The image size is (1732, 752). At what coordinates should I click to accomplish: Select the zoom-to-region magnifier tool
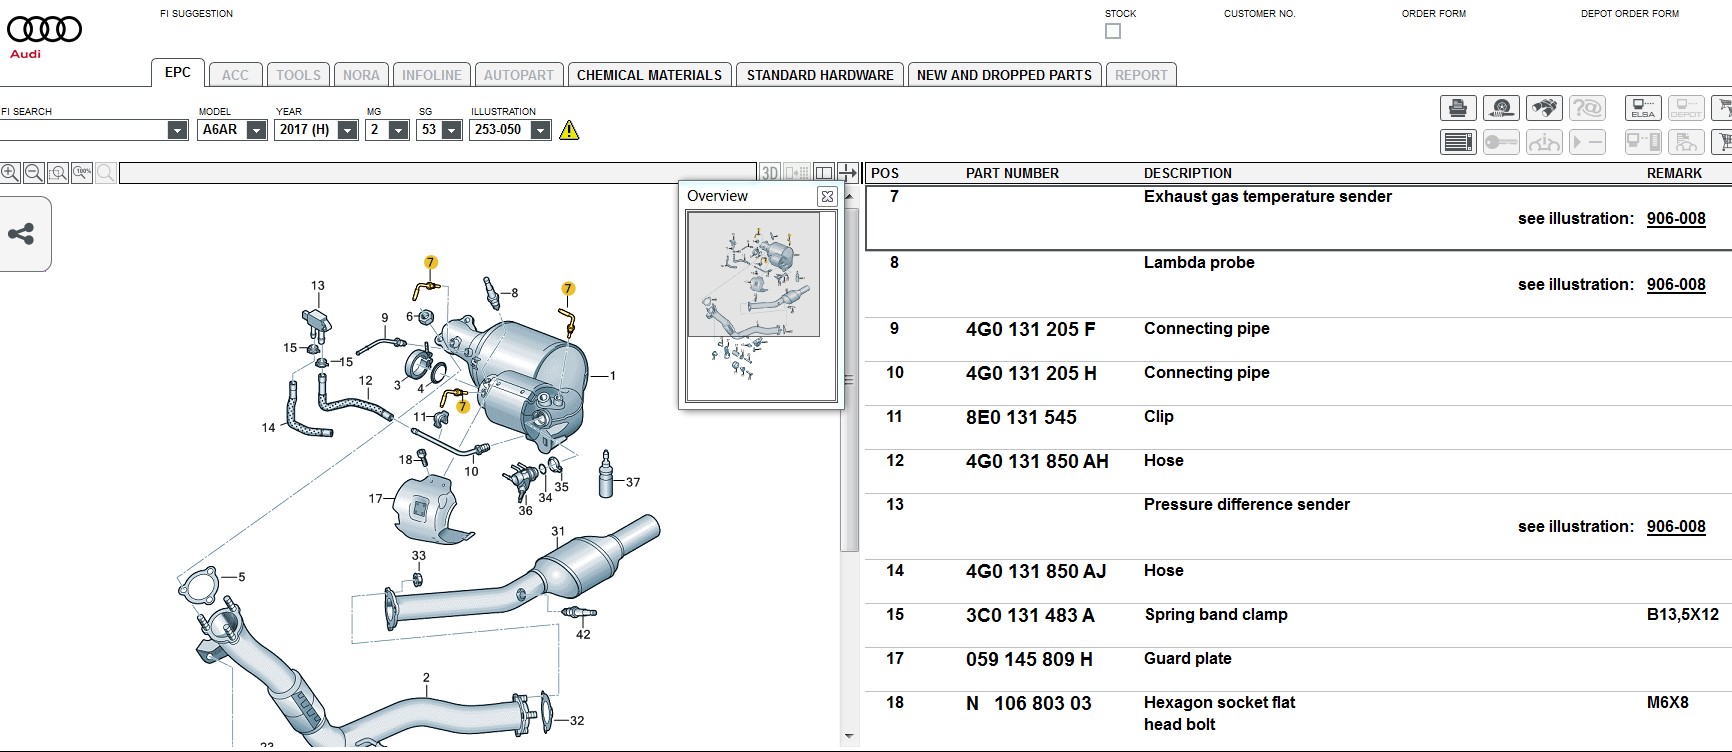pos(57,173)
